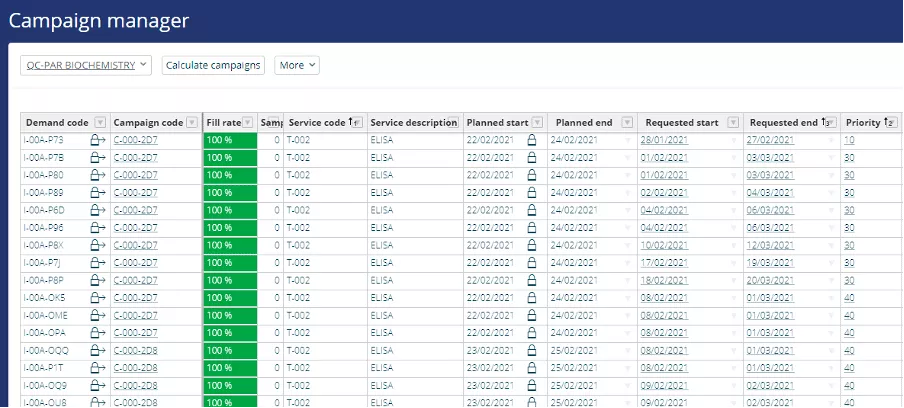Open the Priority column filter
Viewport: 904px width, 408px height.
click(x=894, y=123)
